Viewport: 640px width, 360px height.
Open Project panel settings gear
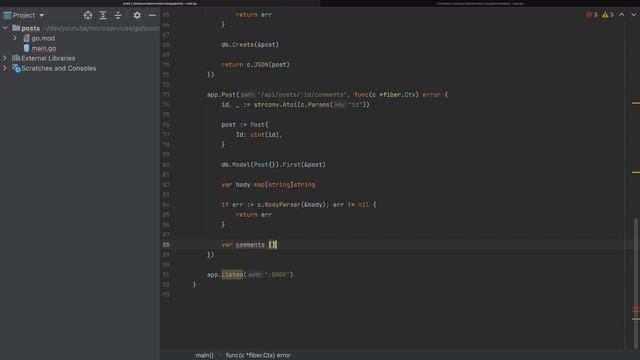click(137, 16)
